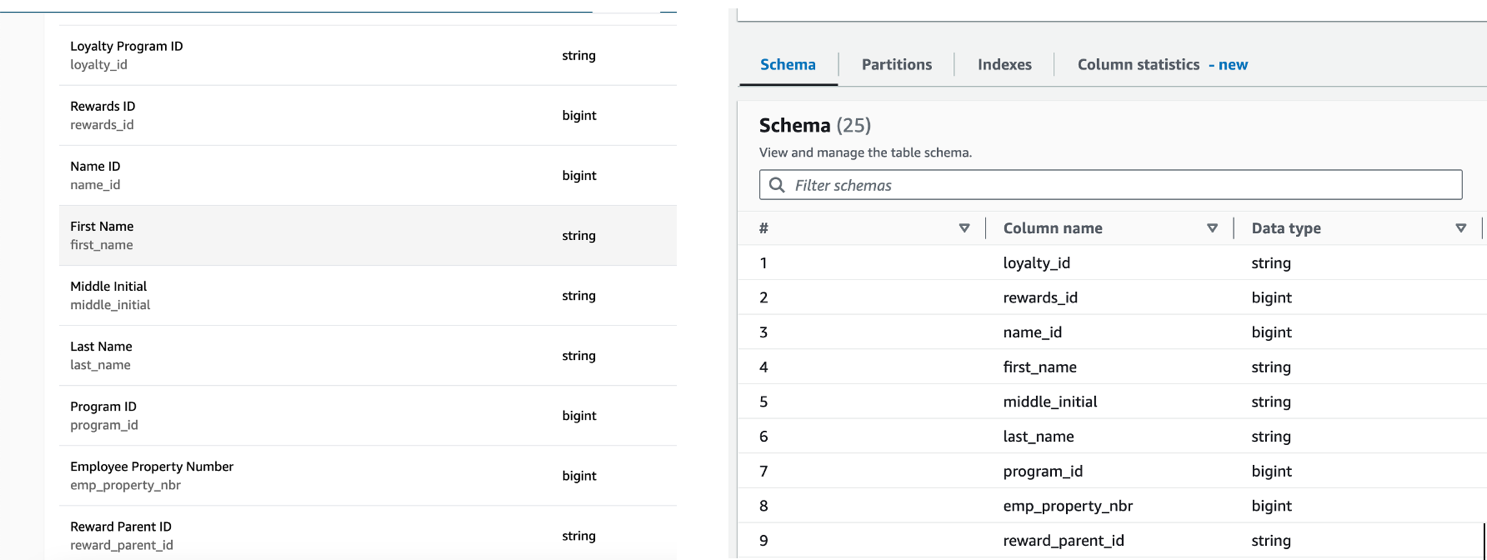
Task: Click row 1 loyalty_id in schema table
Action: [x=1037, y=264]
